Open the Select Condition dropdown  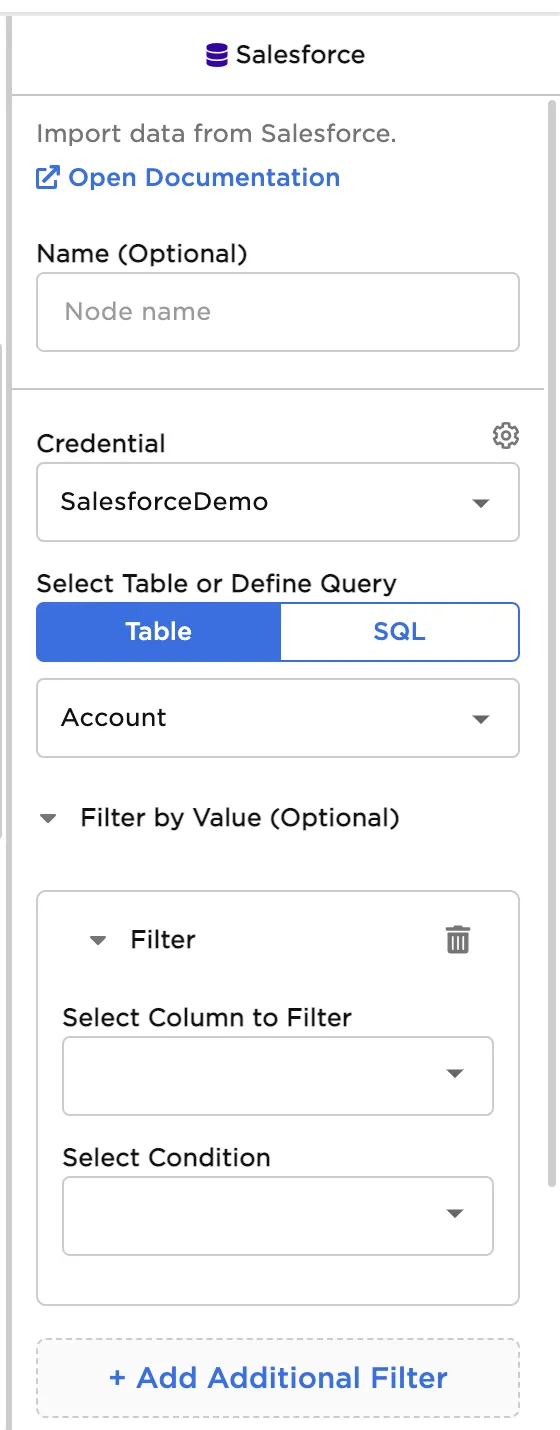pos(278,1216)
